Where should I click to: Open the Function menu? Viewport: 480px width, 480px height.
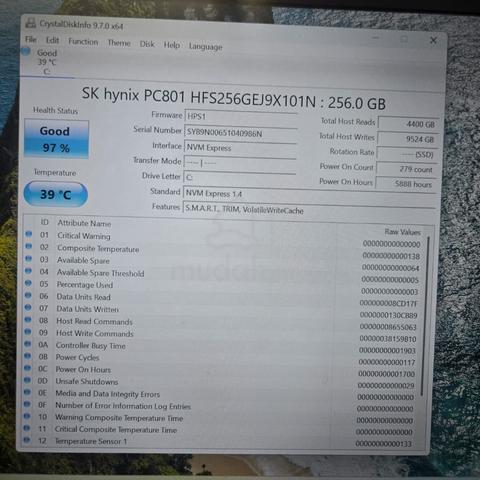[x=83, y=42]
